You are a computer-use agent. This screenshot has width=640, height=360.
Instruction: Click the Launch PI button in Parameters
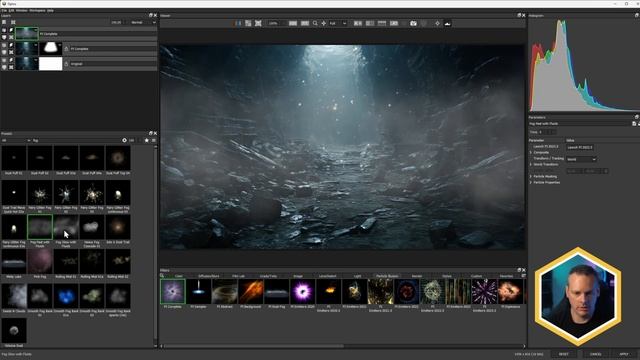tap(580, 147)
